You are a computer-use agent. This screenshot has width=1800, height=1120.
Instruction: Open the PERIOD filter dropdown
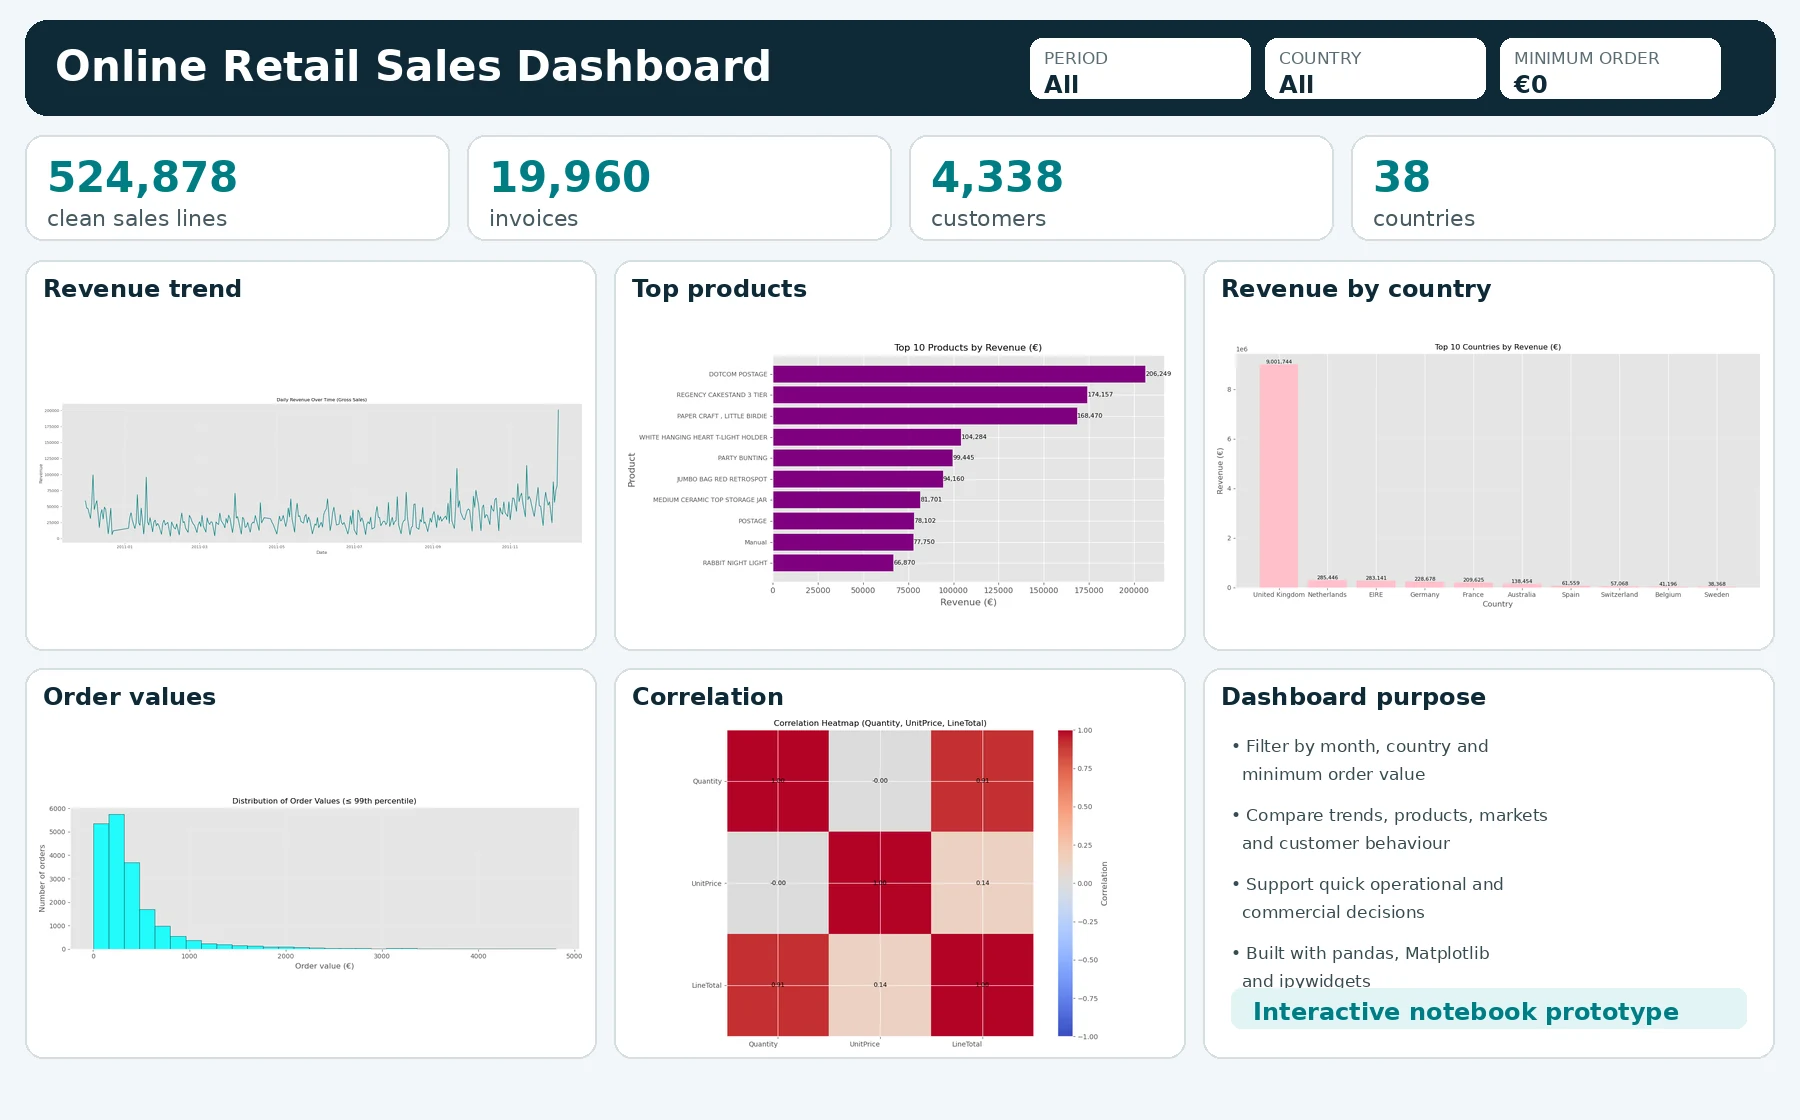pos(1140,69)
